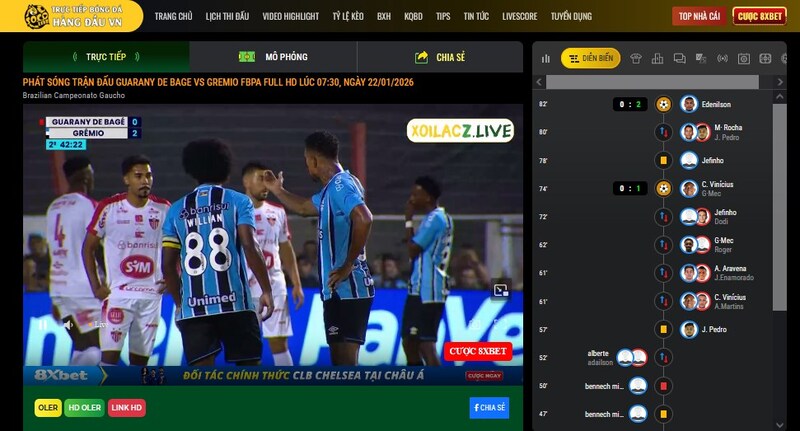Click the football pitch view icon
This screenshot has width=800, height=431.
point(766,58)
